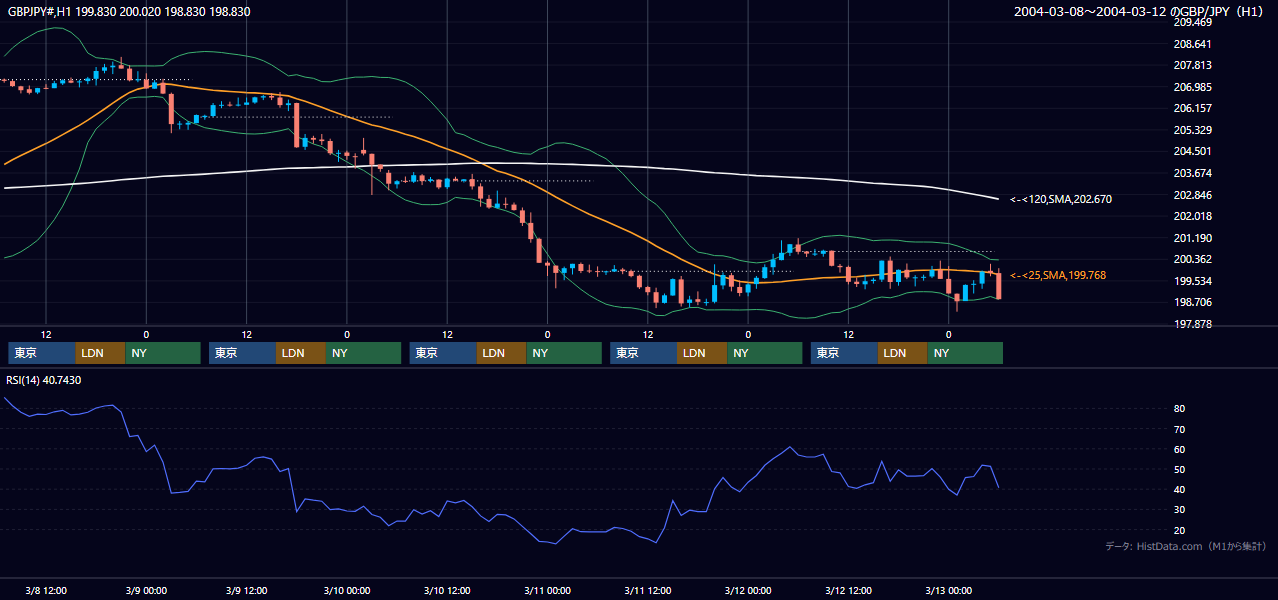Image resolution: width=1278 pixels, height=600 pixels.
Task: Click price axis label 201.190
Action: coord(1192,238)
